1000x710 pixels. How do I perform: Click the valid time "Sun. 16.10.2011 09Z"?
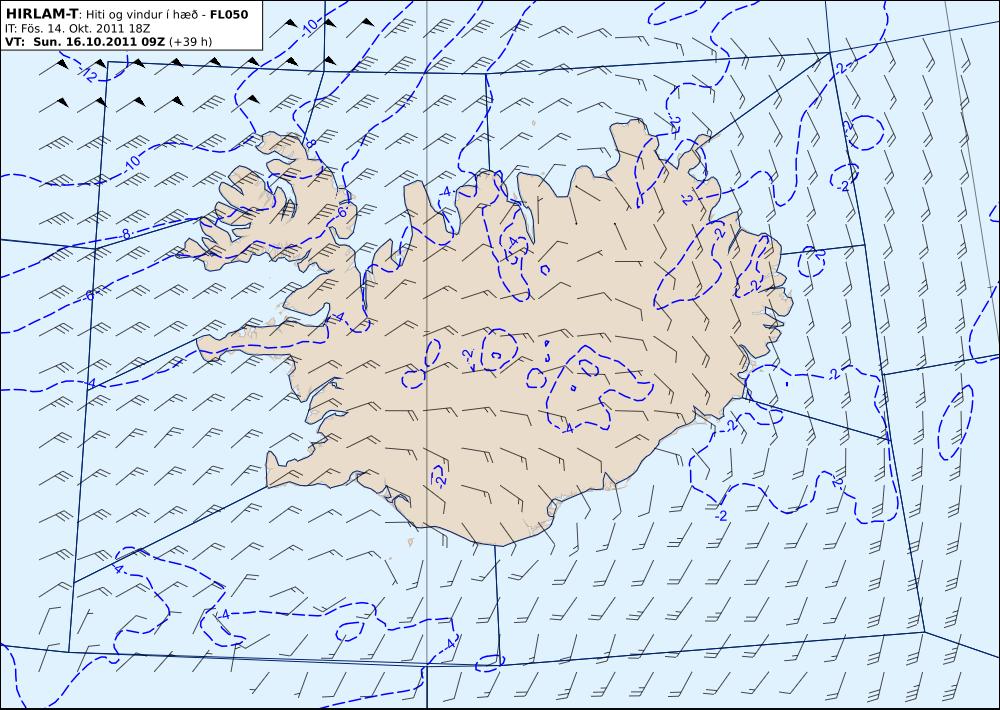click(99, 42)
